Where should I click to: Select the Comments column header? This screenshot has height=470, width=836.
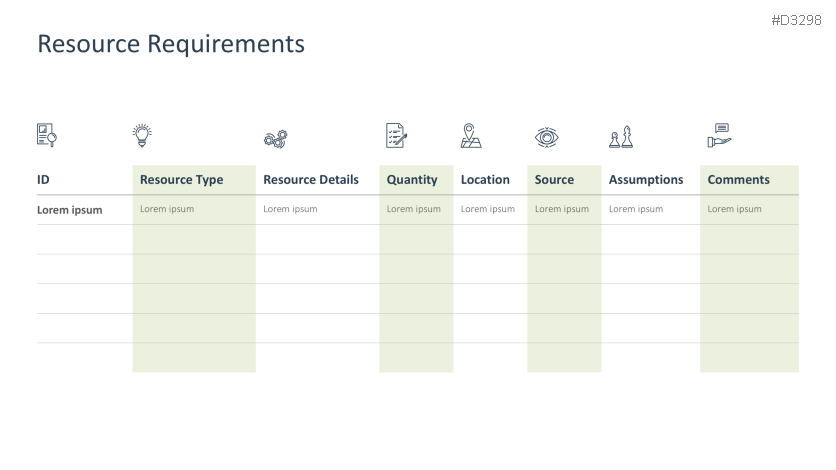coord(738,180)
